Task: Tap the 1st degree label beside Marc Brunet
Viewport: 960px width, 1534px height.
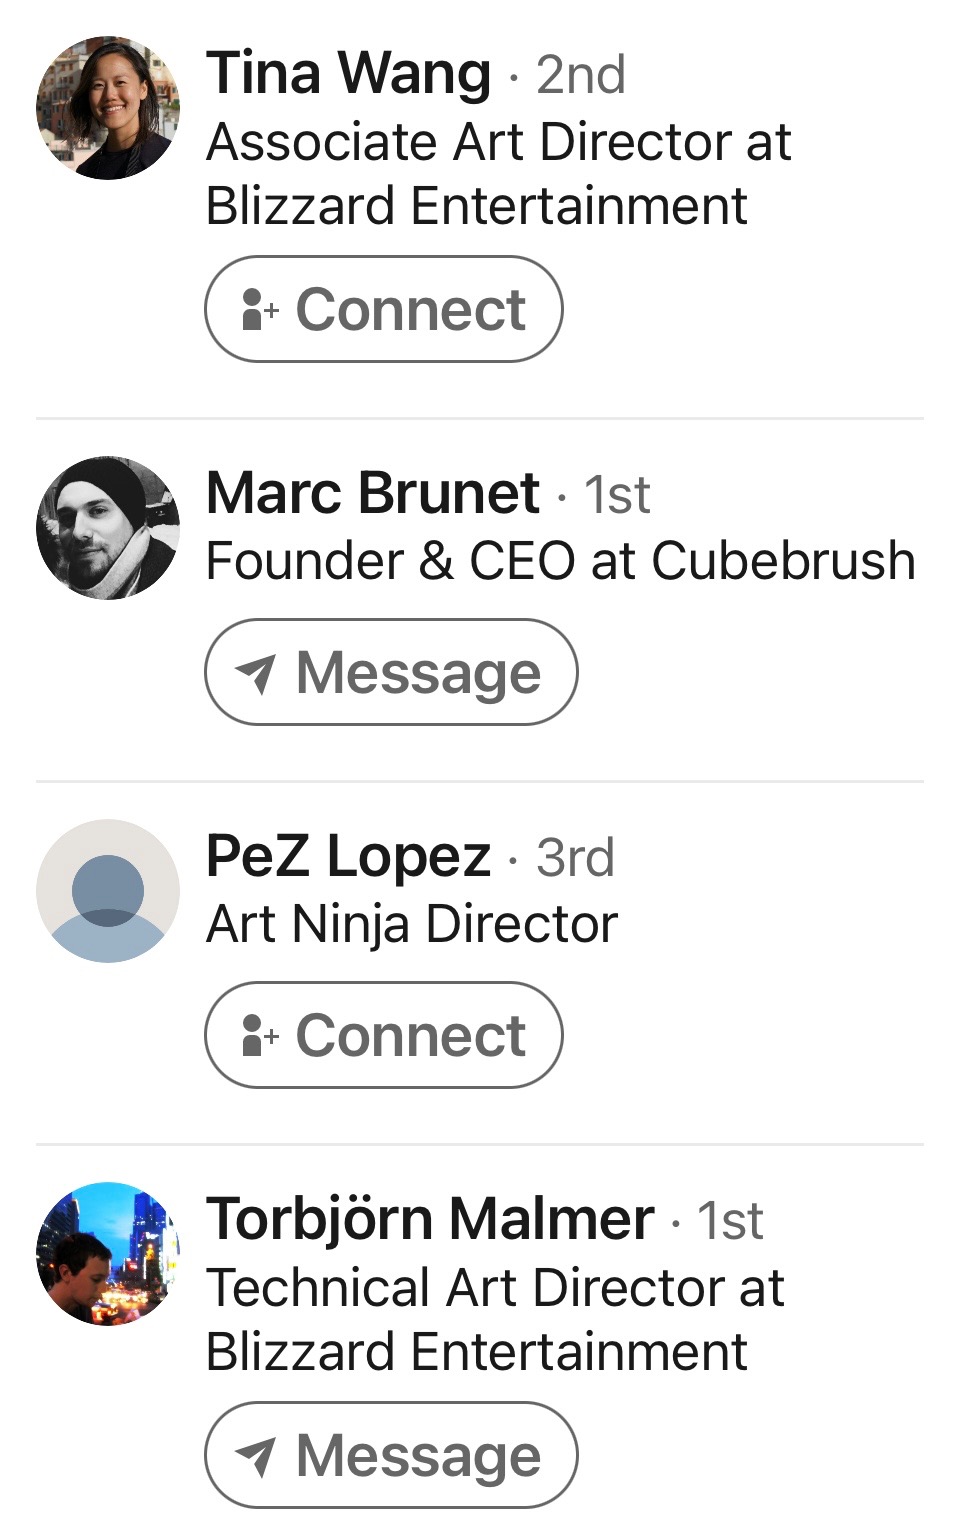Action: [617, 494]
